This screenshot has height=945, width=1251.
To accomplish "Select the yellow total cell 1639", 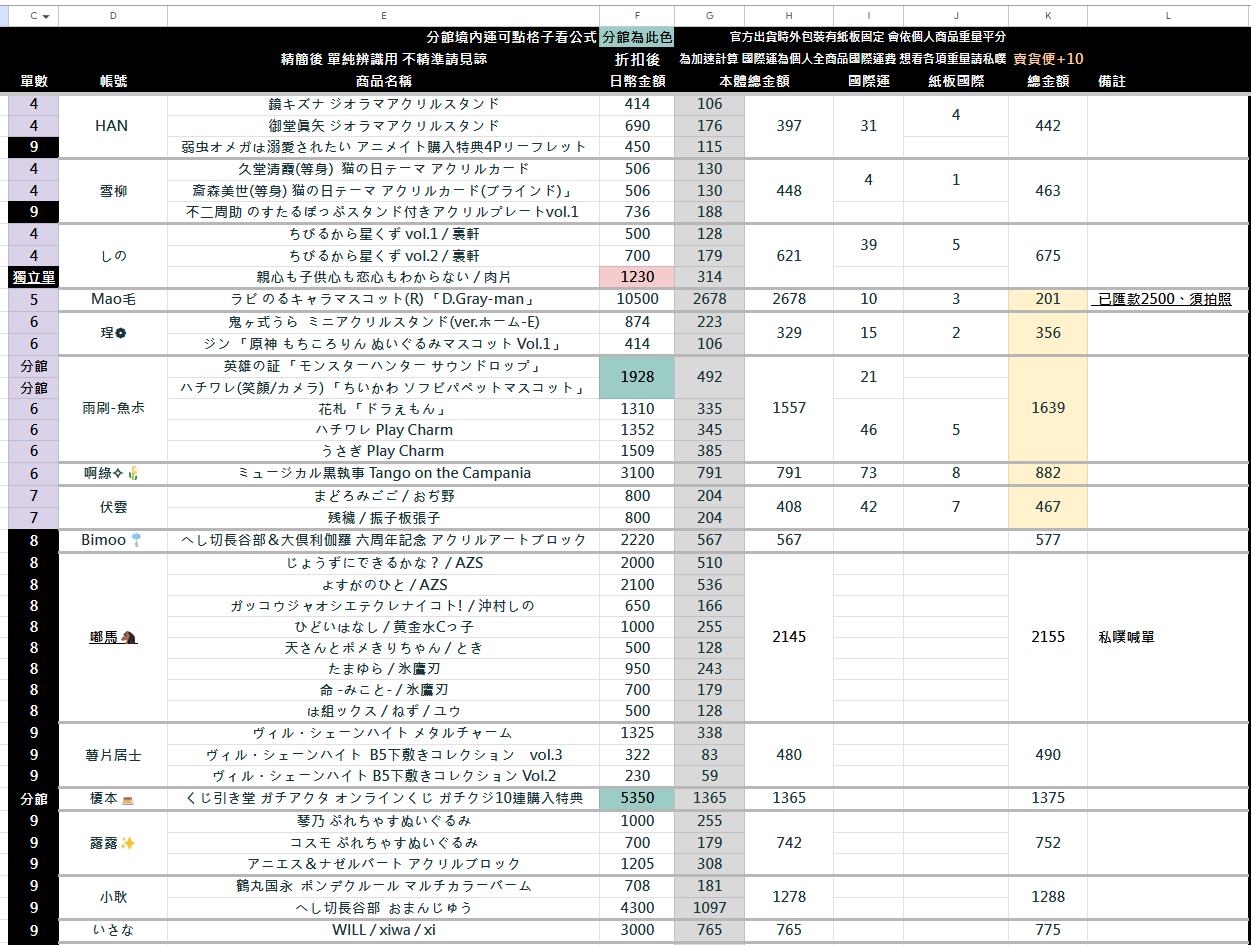I will 1048,408.
